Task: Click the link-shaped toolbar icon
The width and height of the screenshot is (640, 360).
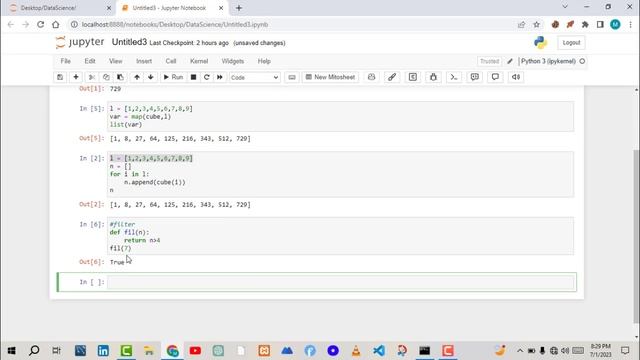Action: click(x=392, y=77)
